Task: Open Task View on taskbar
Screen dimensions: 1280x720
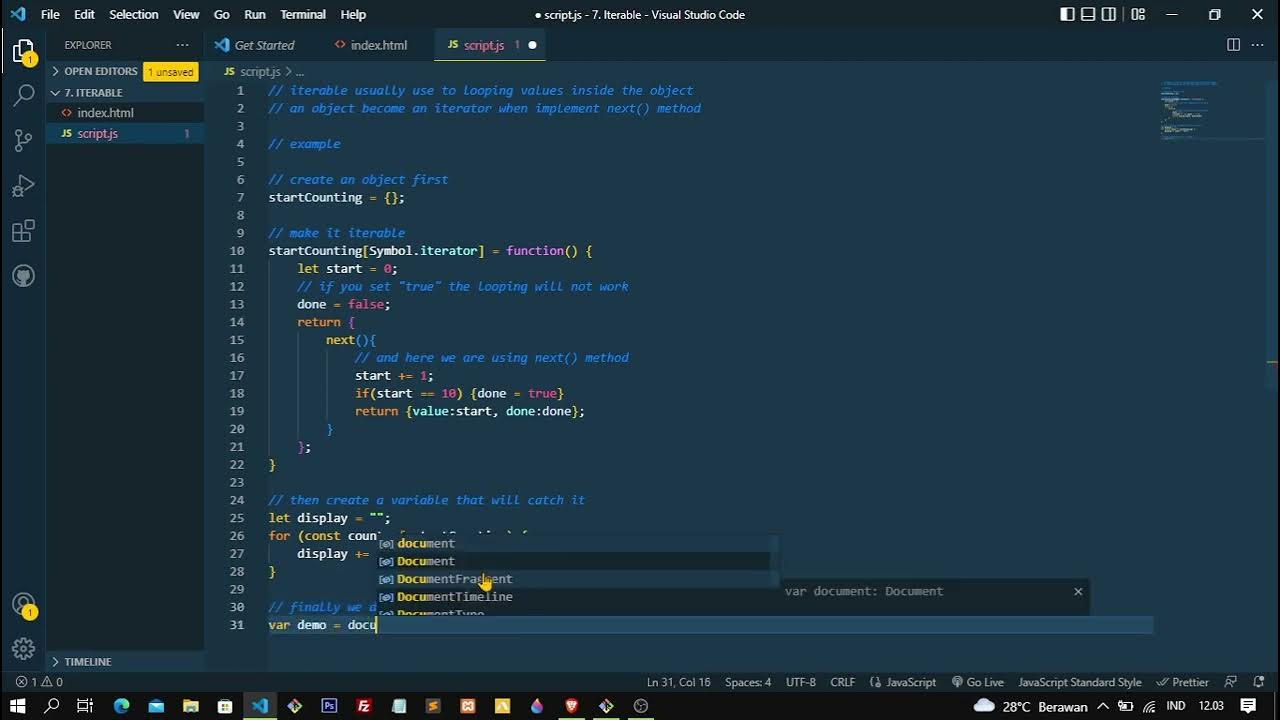Action: [x=85, y=706]
